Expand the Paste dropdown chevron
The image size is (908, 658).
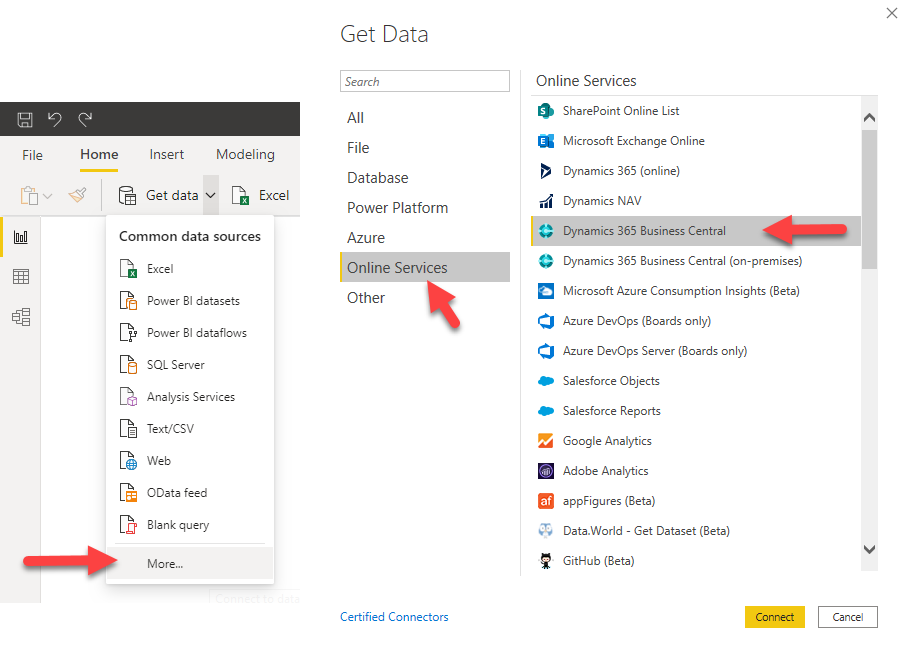click(x=47, y=196)
